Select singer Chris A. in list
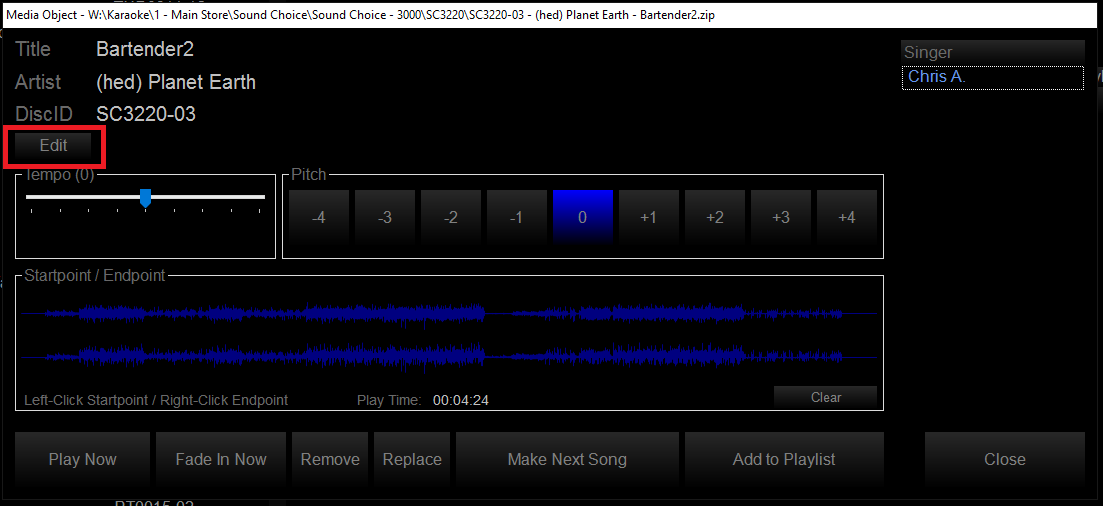Screen dimensions: 1103x506 click(x=992, y=78)
